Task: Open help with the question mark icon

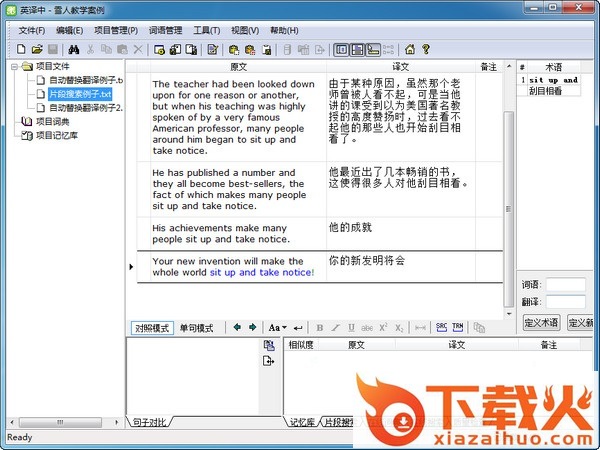Action: pos(426,49)
